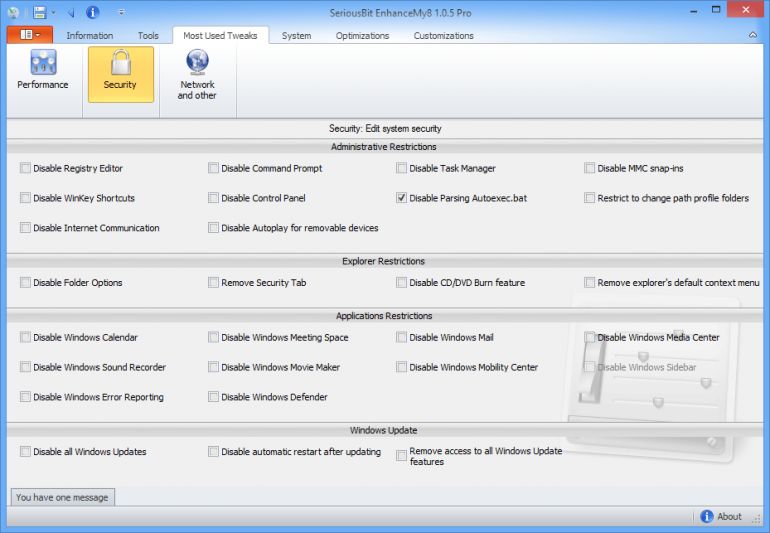Click the About info icon in status bar
This screenshot has width=770, height=533.
pos(707,516)
